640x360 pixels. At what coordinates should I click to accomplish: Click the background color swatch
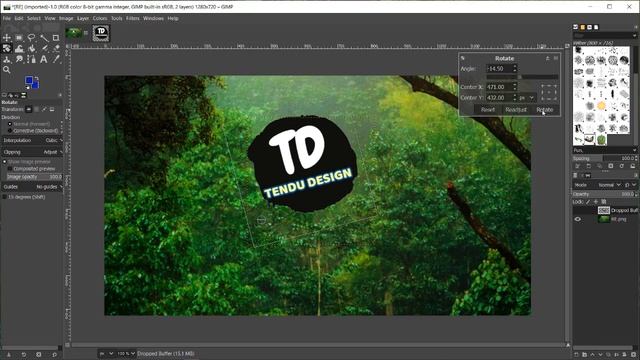(x=36, y=85)
